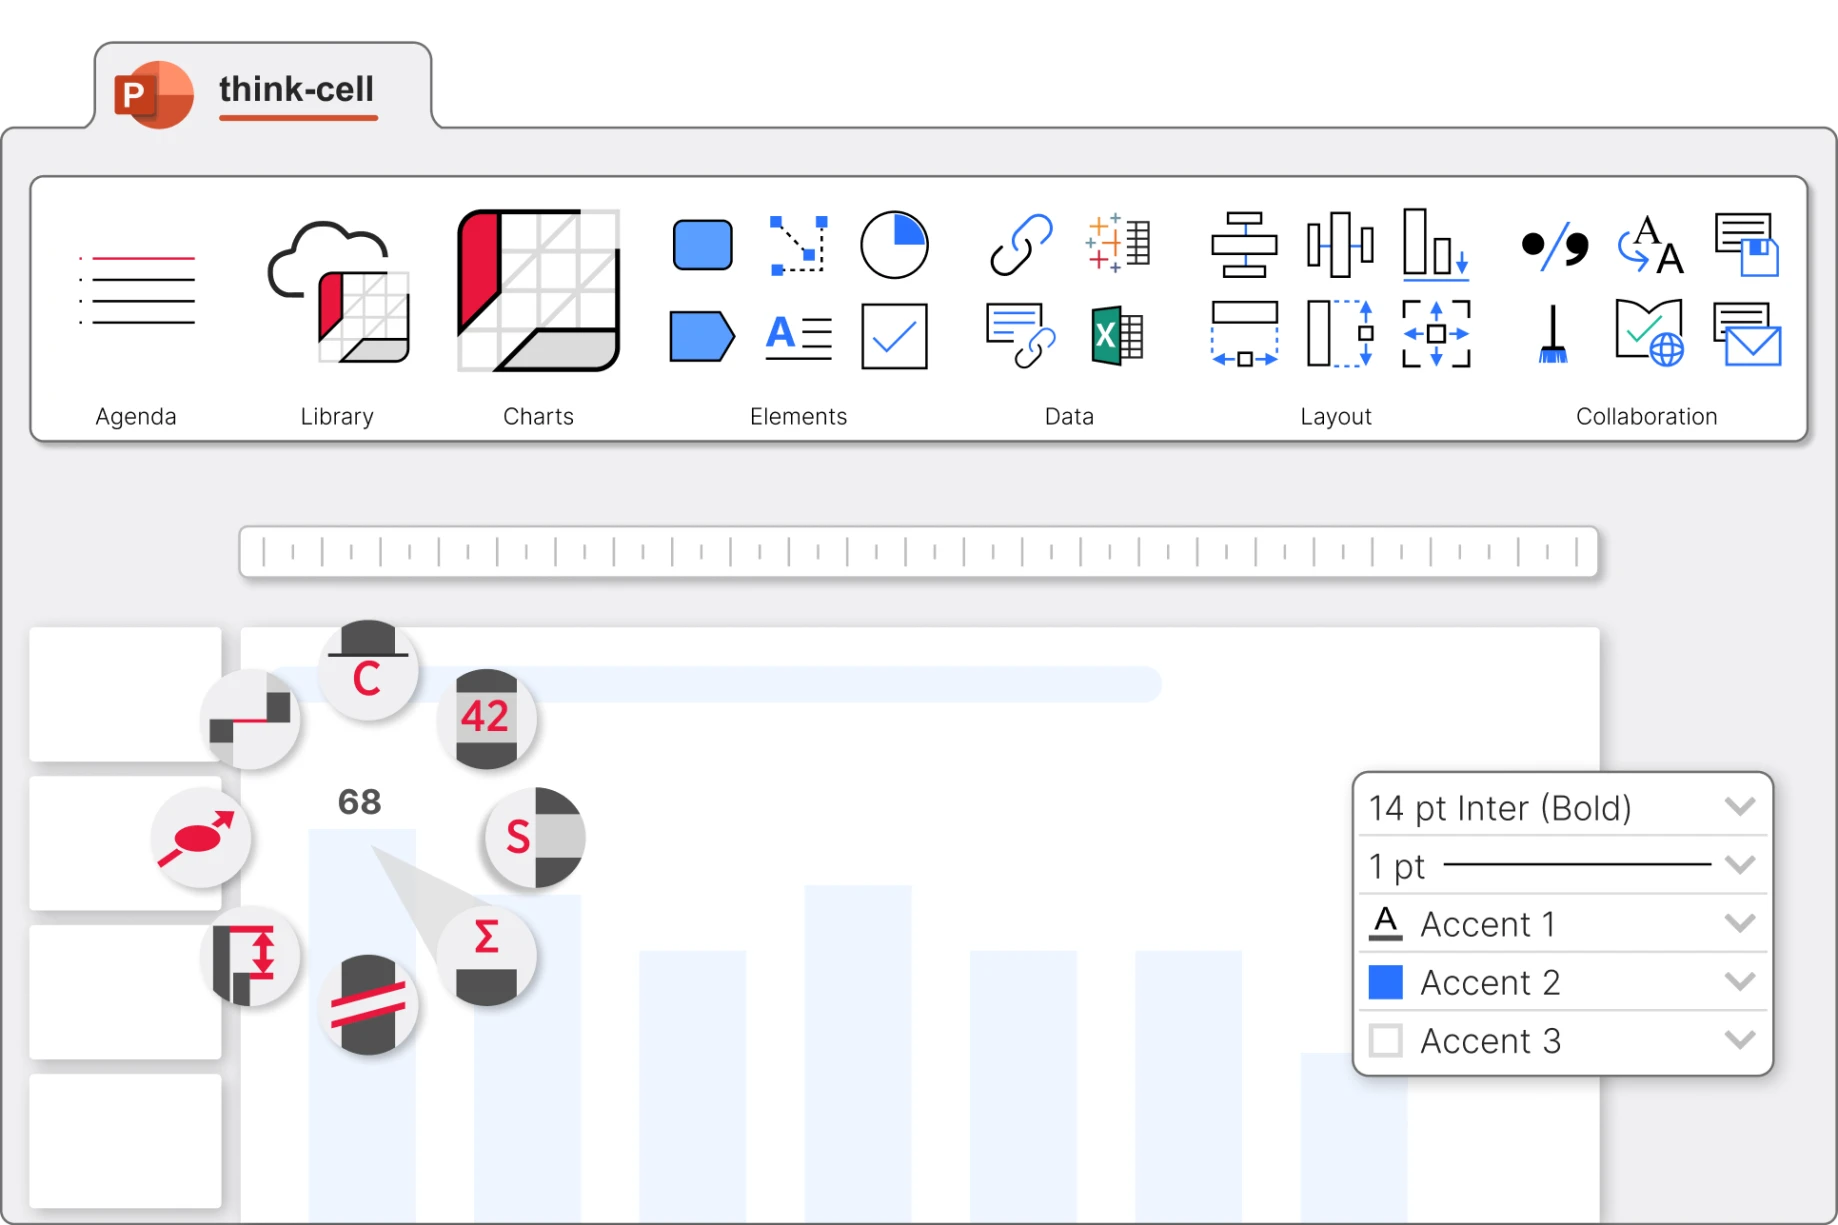Expand the 14 pt Inter (Bold) font dropdown
1838x1225 pixels.
pyautogui.click(x=1740, y=807)
